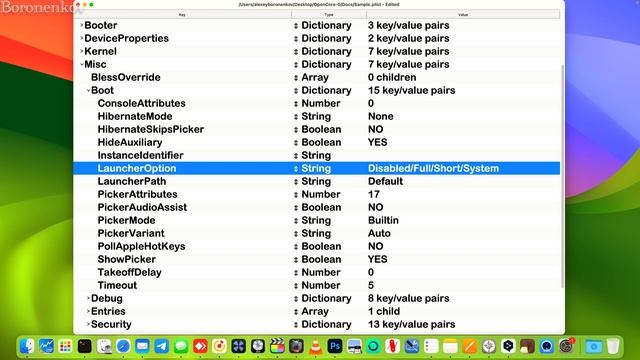This screenshot has height=360, width=640.
Task: Expand the Entries array row
Action: tap(88, 311)
